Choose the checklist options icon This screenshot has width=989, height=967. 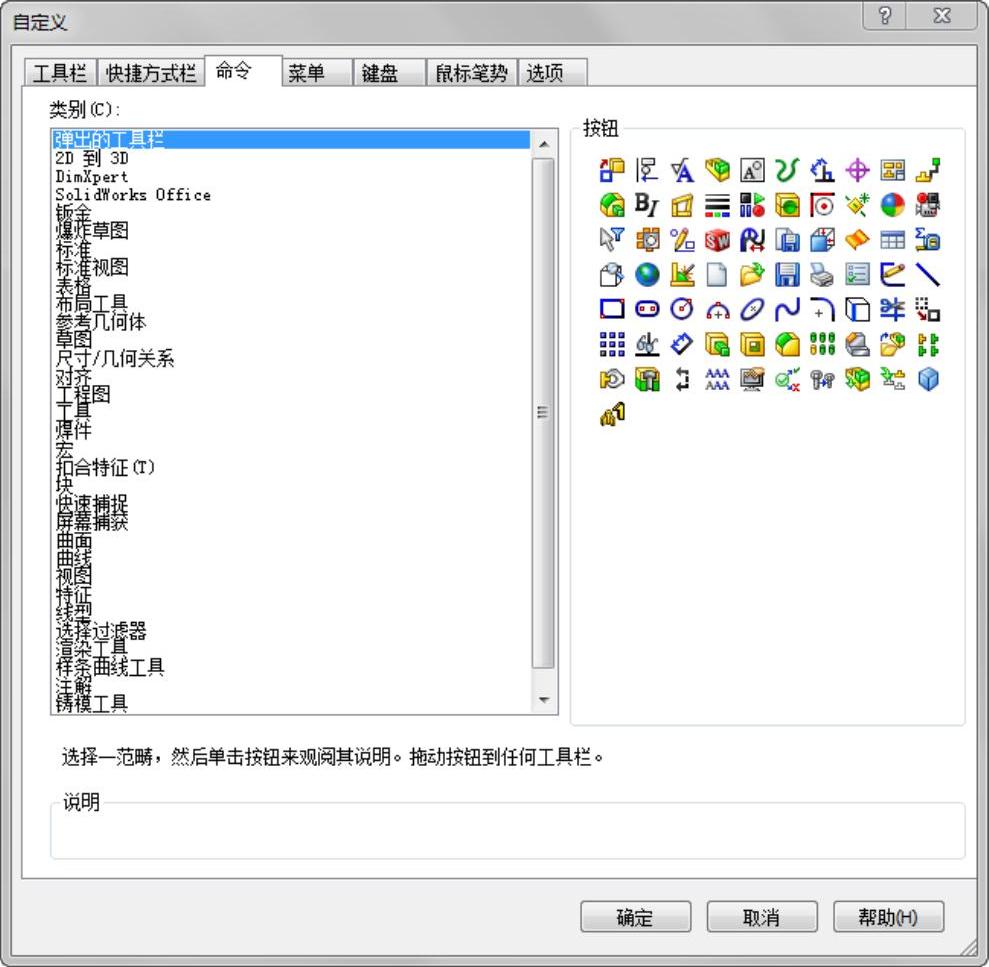tap(857, 275)
